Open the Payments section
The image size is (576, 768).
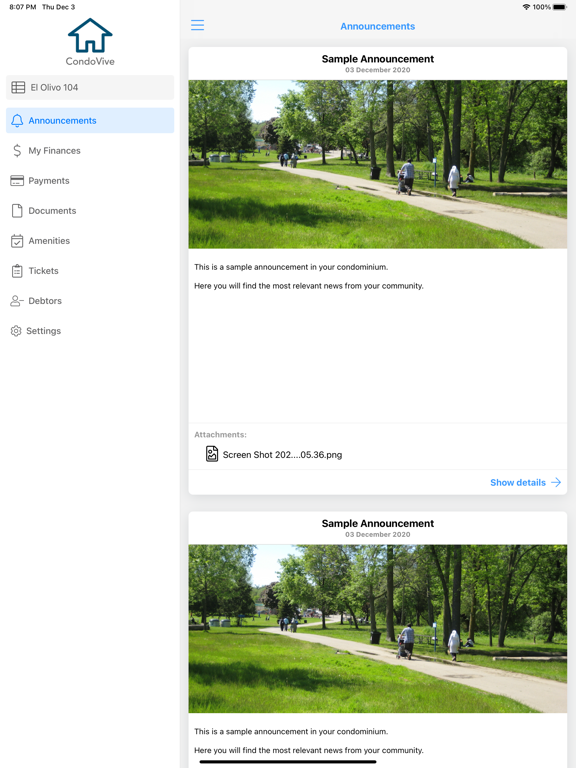90,181
